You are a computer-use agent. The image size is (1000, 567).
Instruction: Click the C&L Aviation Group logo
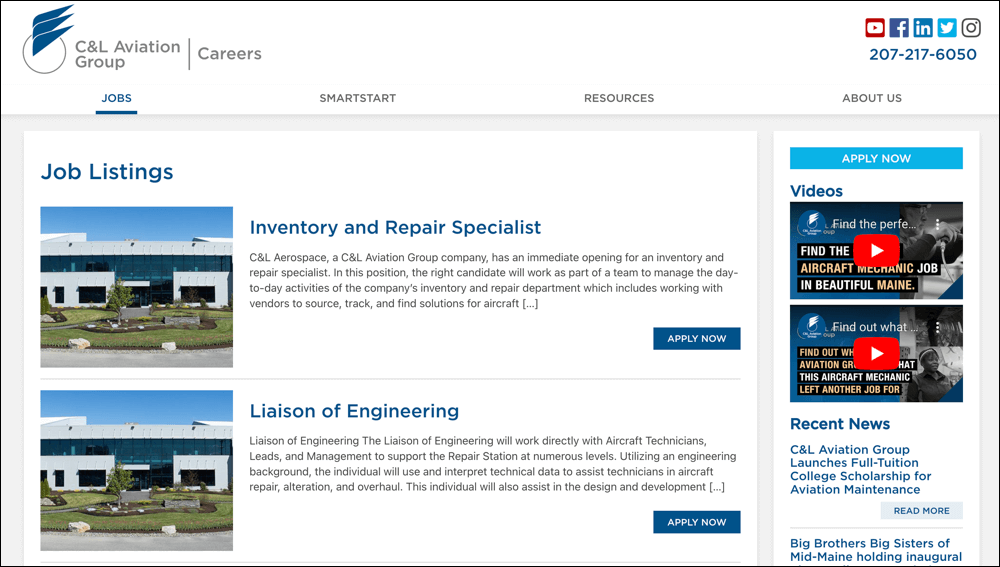point(102,41)
